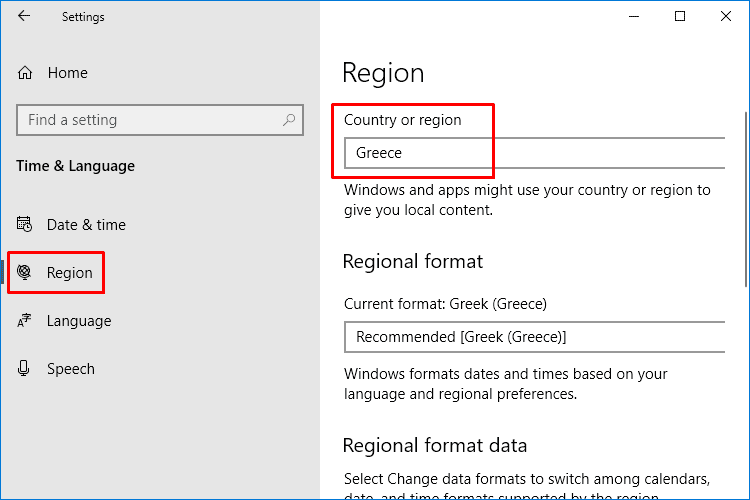
Task: Minimize the Settings window
Action: point(634,16)
